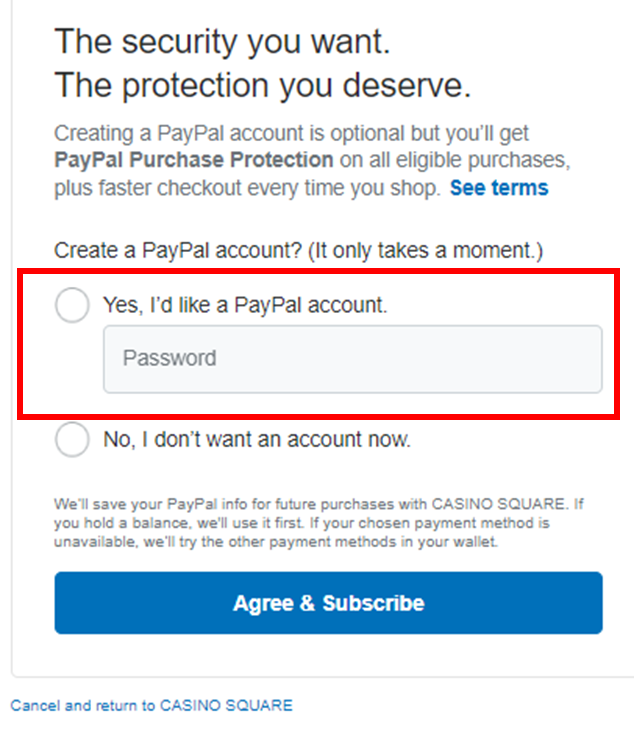Open the See terms link

pos(498,188)
